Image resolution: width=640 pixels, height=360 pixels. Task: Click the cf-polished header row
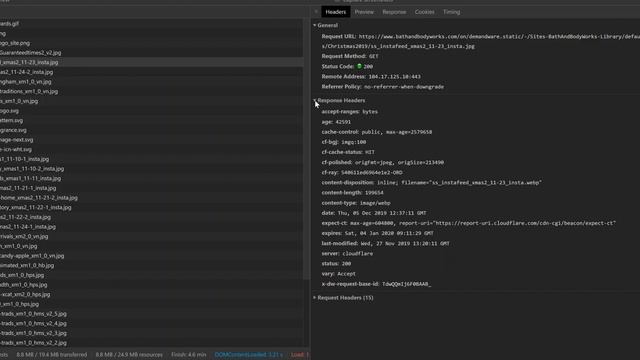[382, 162]
